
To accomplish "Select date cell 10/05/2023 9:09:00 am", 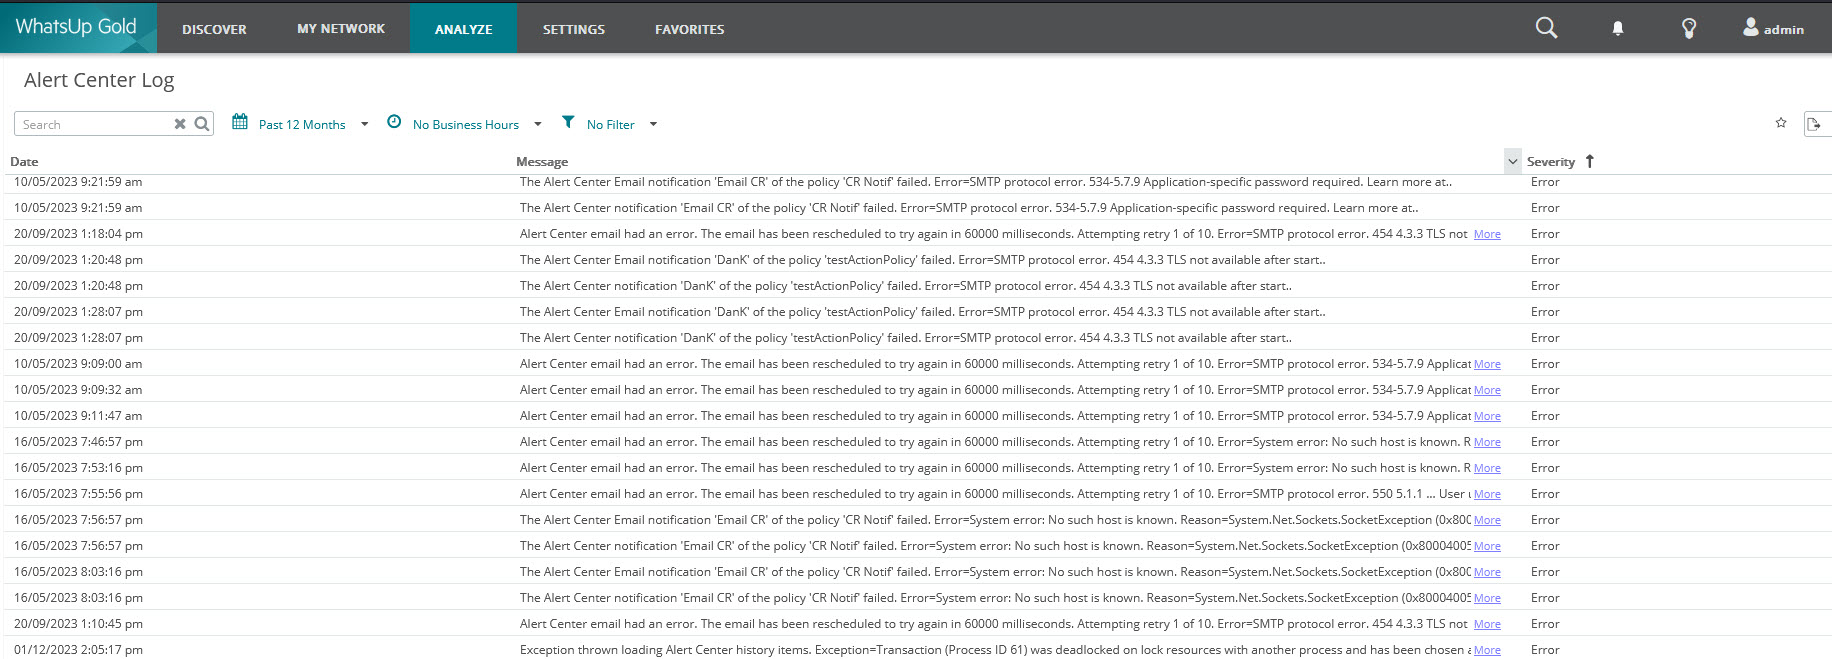I will [78, 364].
